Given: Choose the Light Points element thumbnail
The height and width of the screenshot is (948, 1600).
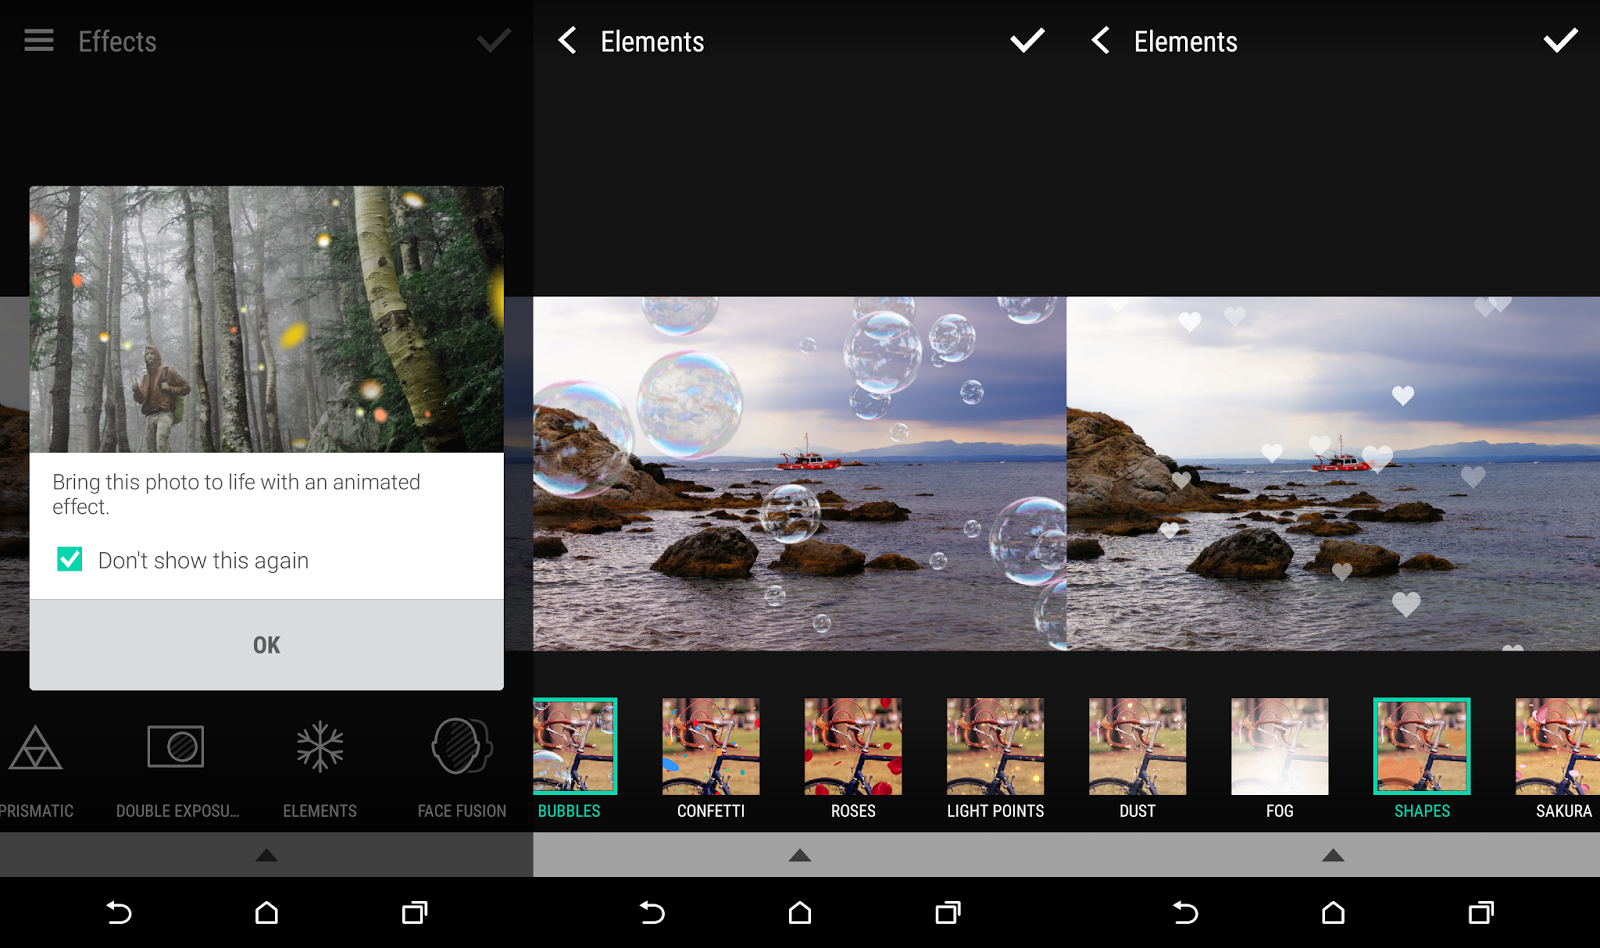Looking at the screenshot, I should click(x=996, y=746).
